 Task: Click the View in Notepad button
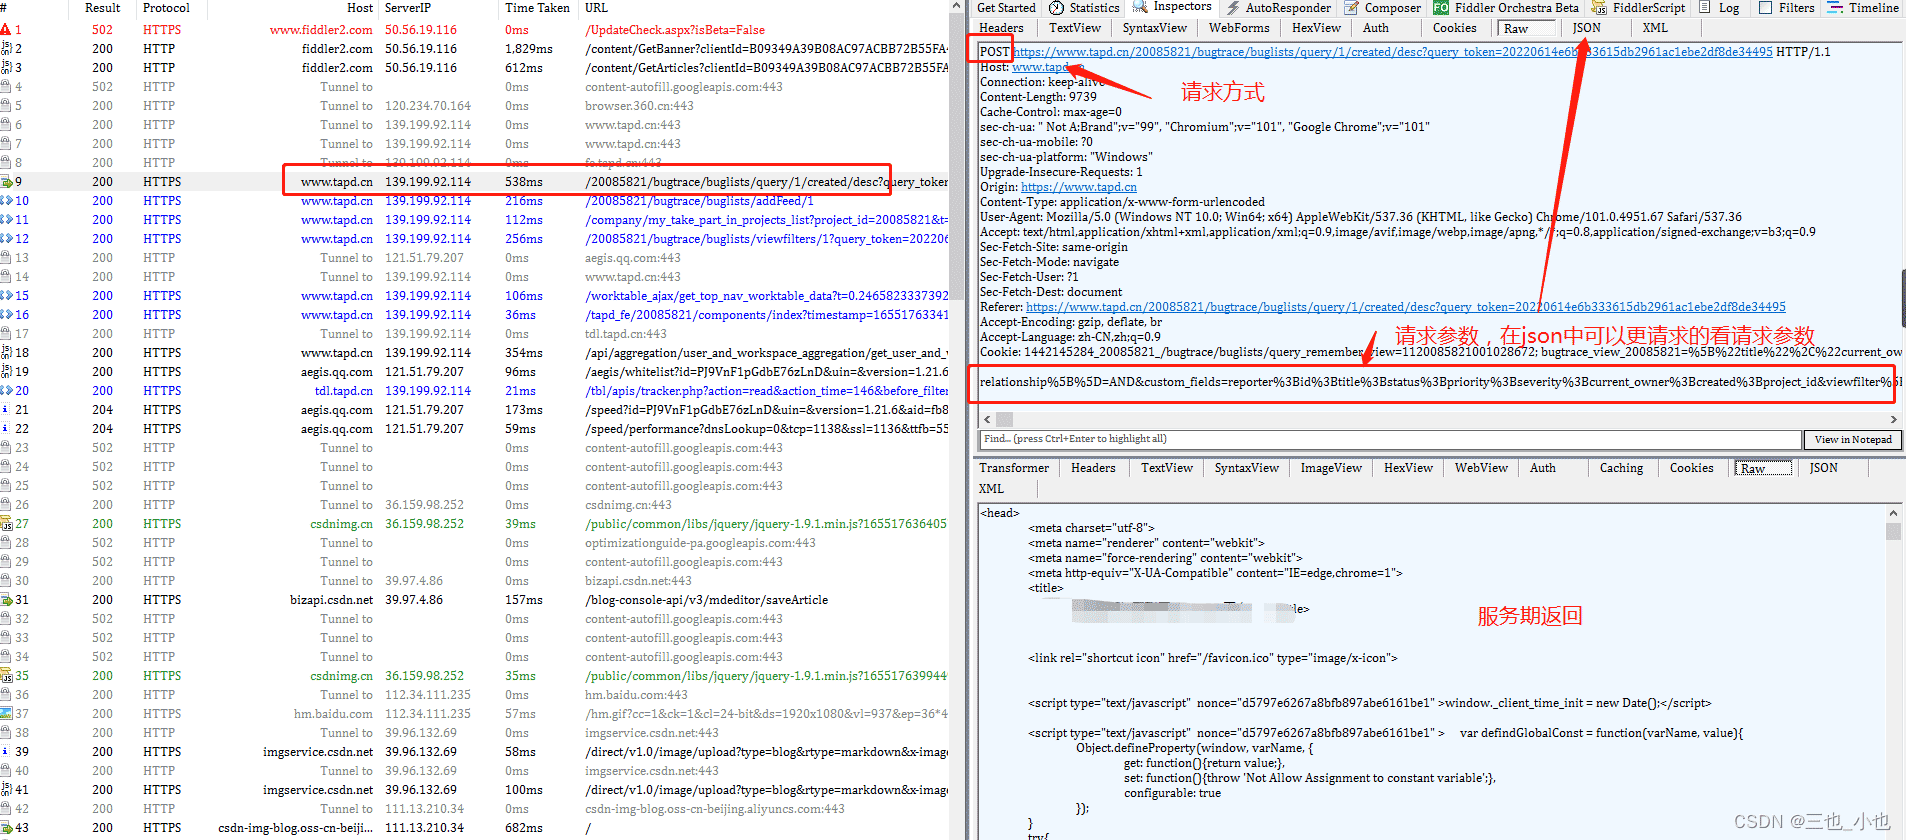tap(1852, 439)
